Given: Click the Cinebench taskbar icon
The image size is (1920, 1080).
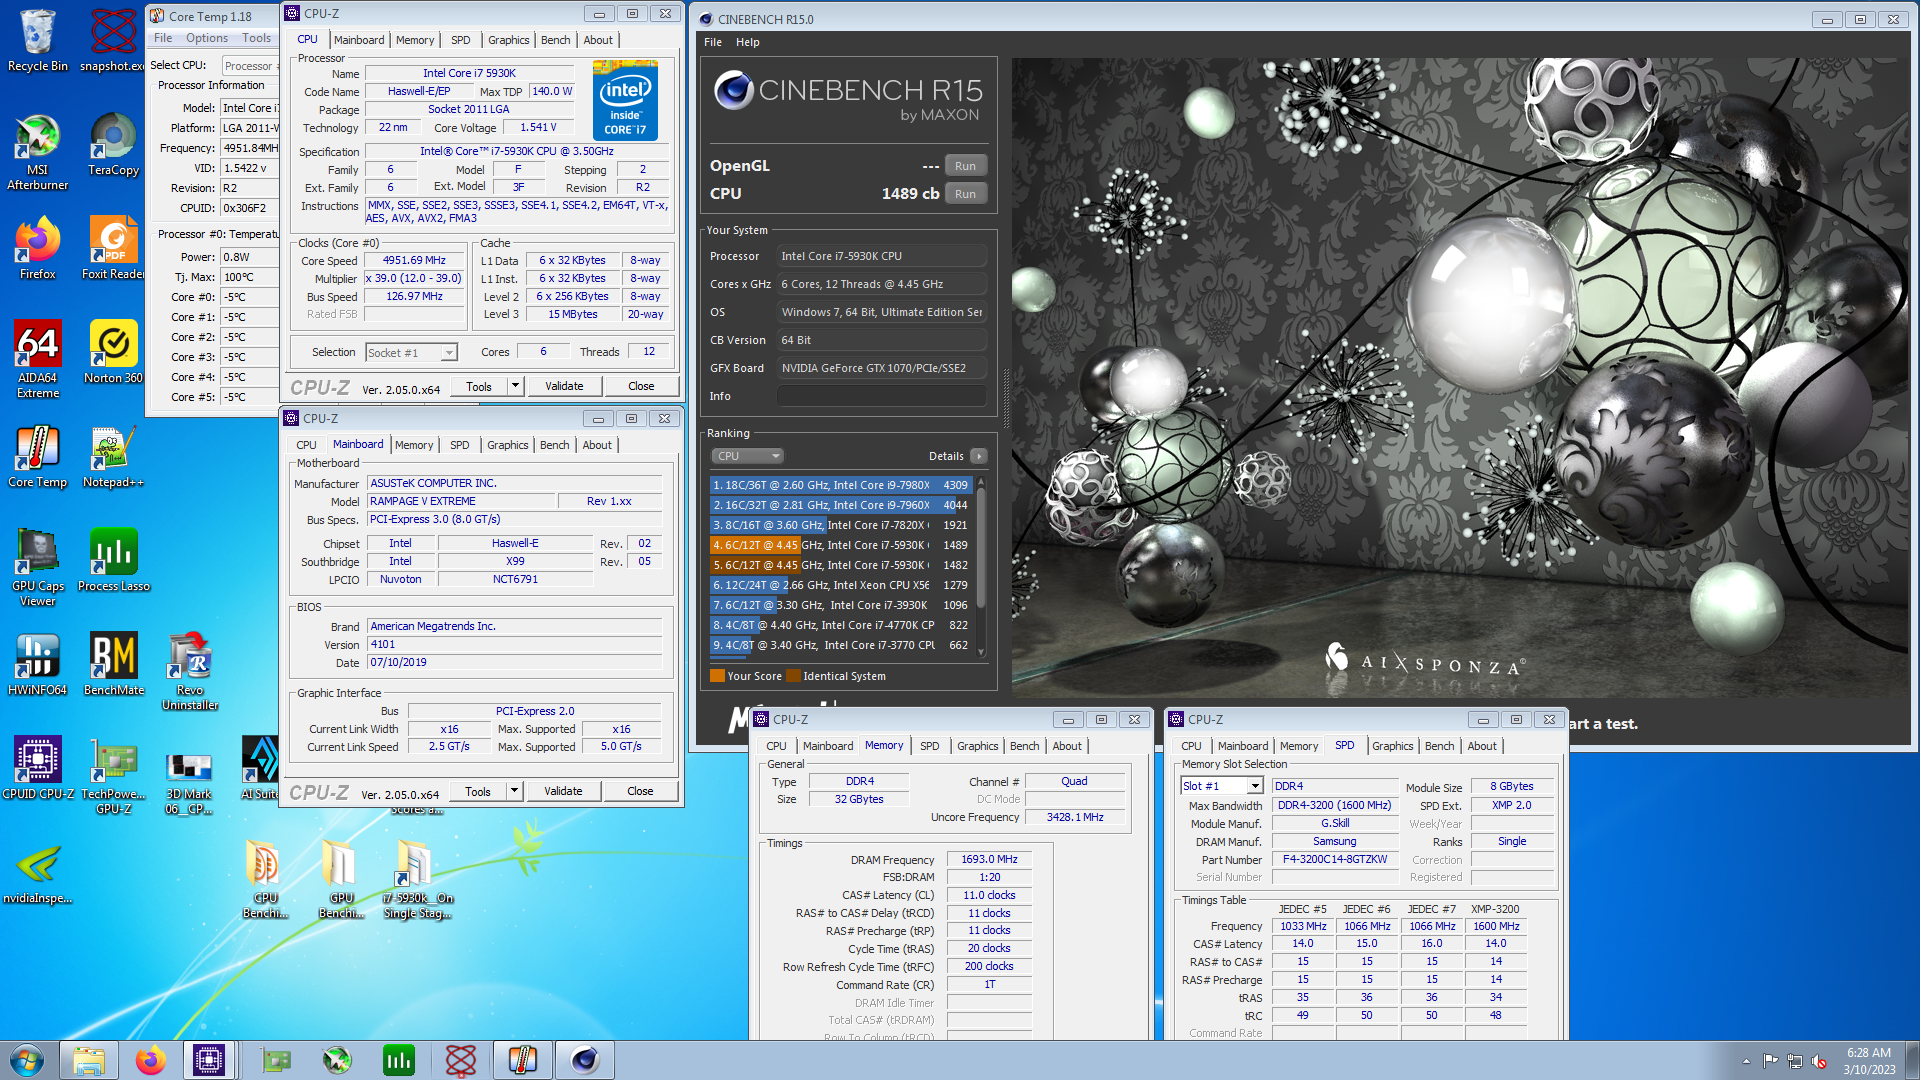Looking at the screenshot, I should click(584, 1060).
